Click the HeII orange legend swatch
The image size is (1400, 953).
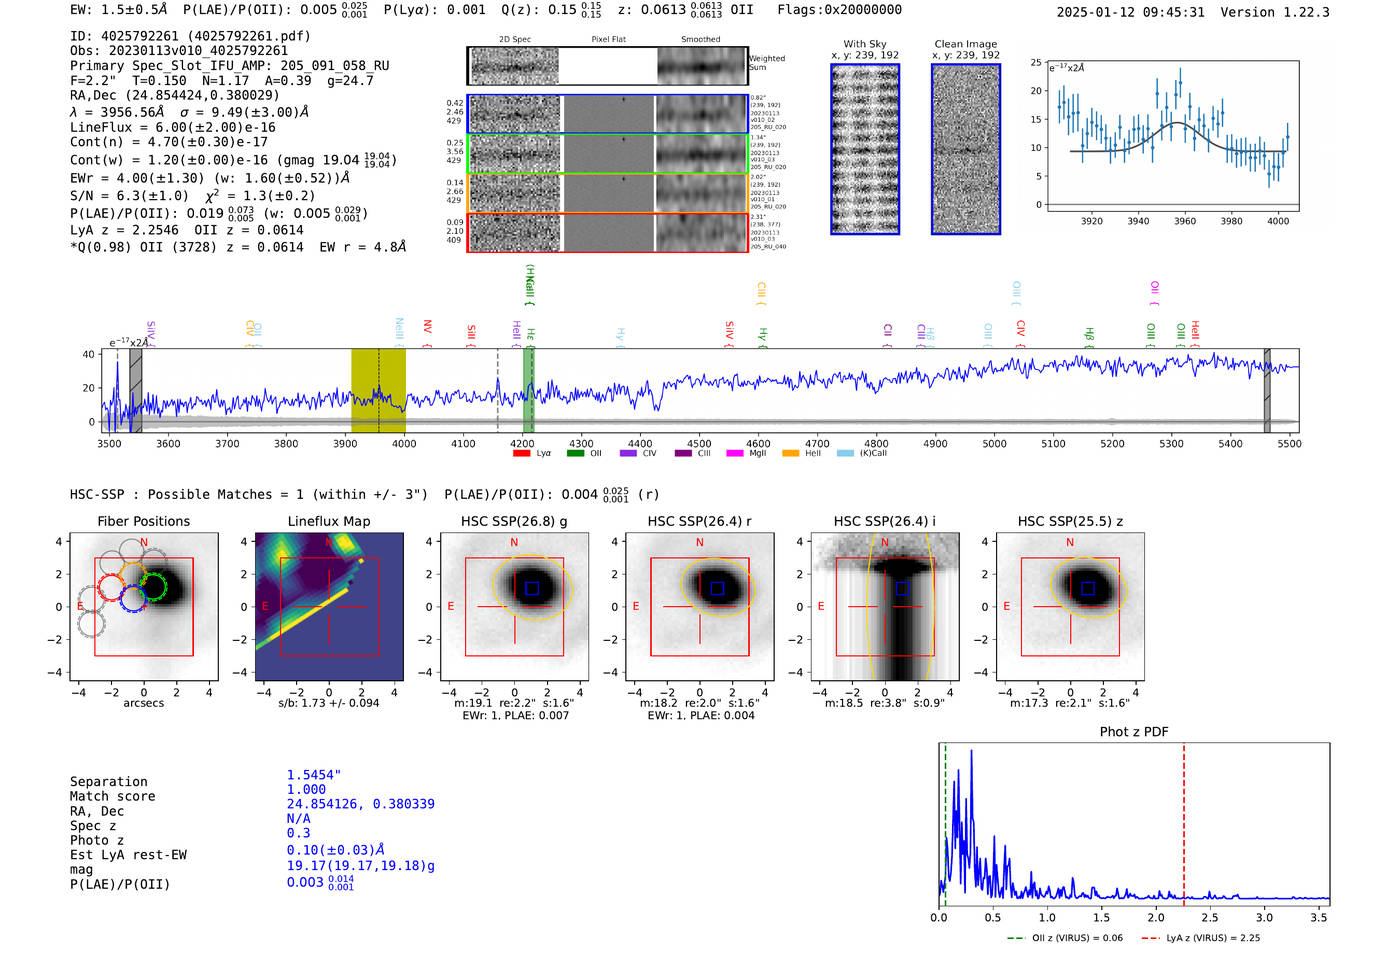[x=790, y=453]
